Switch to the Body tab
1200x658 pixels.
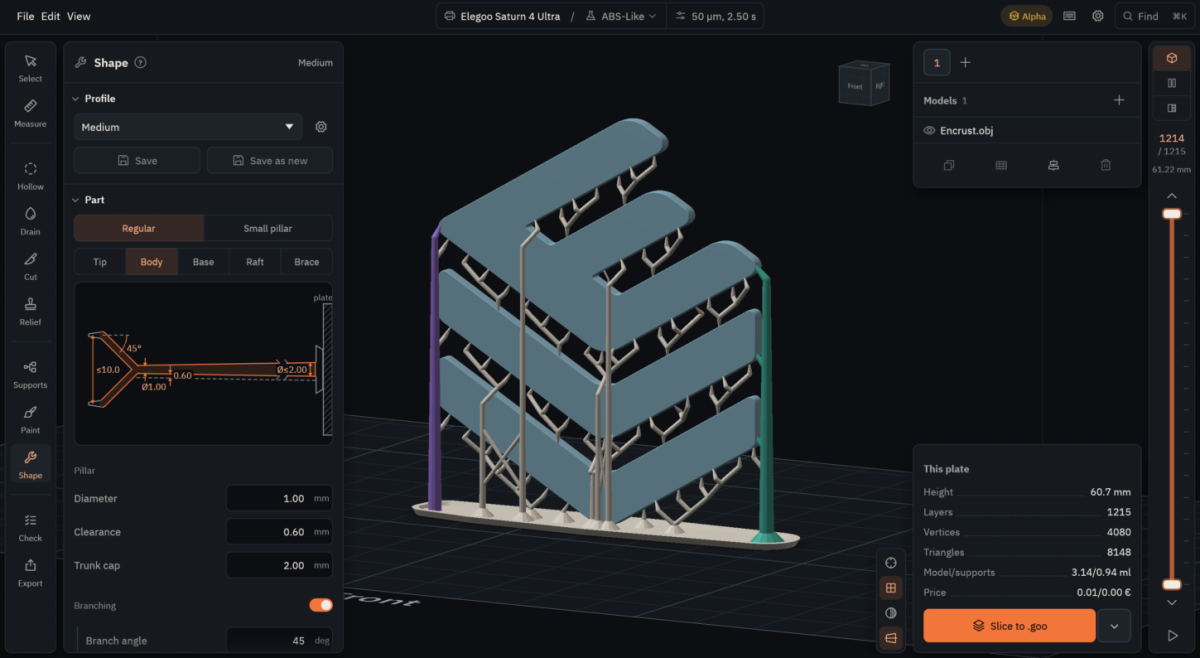click(x=152, y=262)
